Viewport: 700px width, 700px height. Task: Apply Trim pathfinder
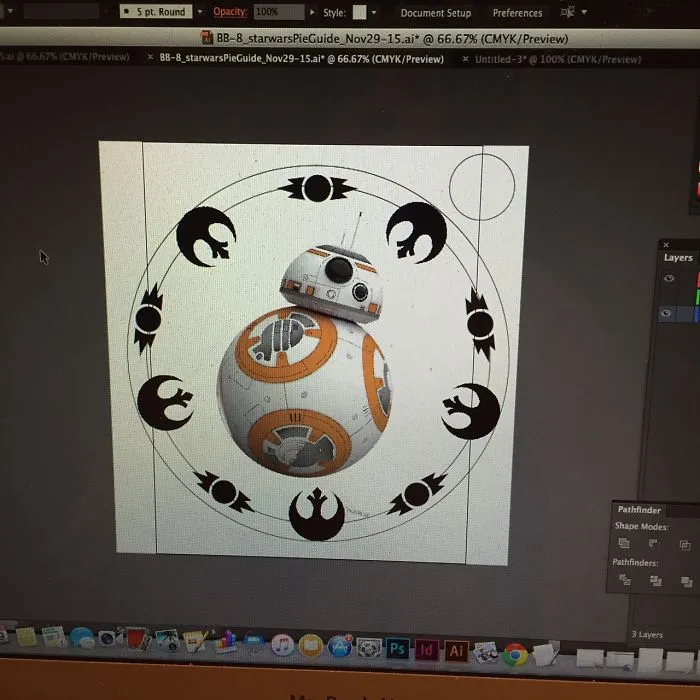[655, 580]
